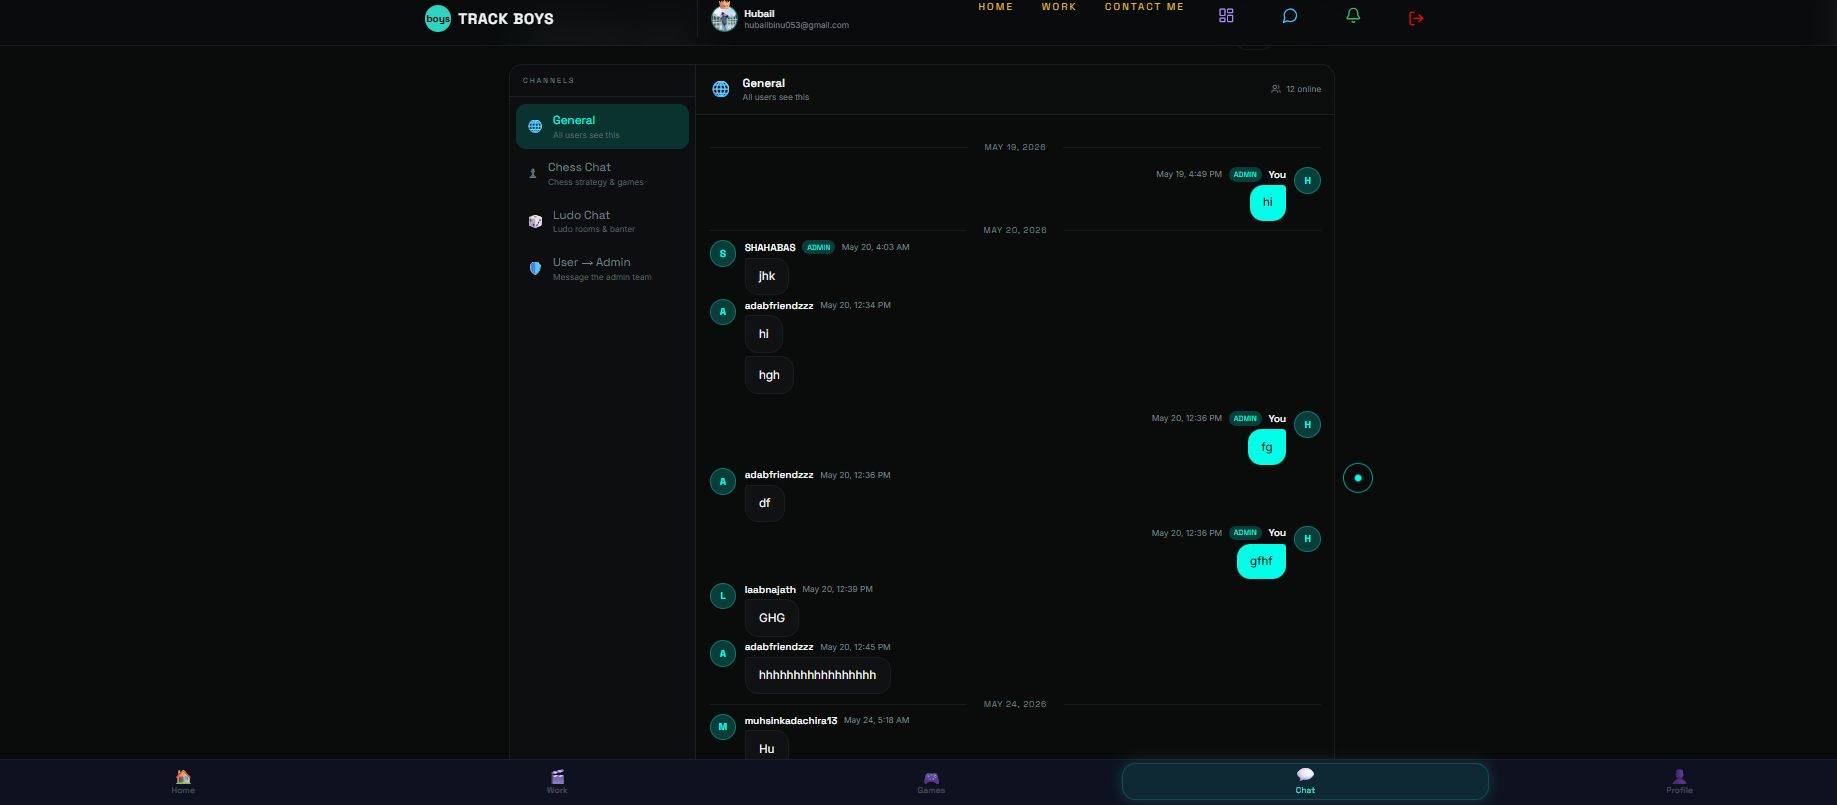1837x805 pixels.
Task: Click laabnajath avatar circle
Action: [723, 596]
